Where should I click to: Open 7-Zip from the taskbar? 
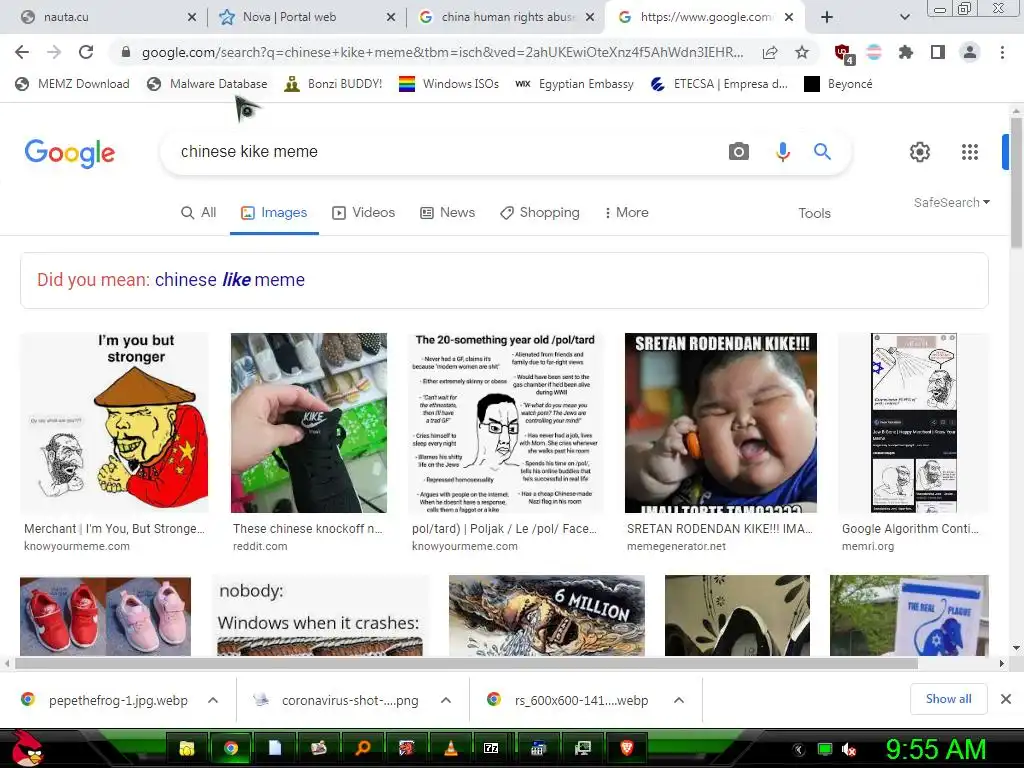tap(491, 748)
